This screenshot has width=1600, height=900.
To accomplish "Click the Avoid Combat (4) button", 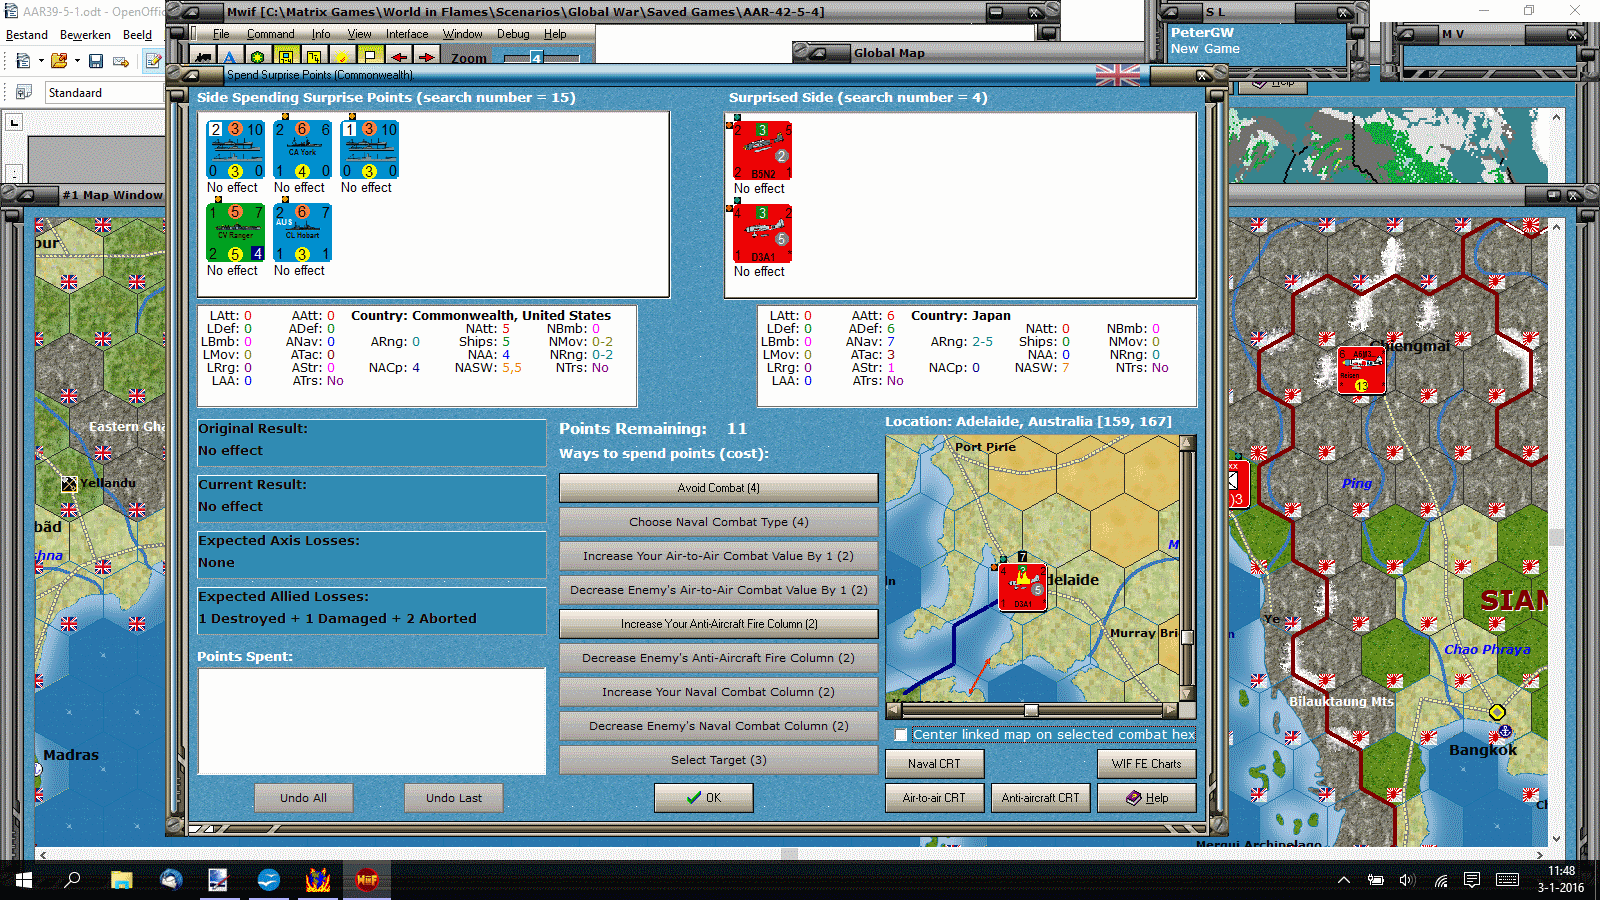I will [x=718, y=488].
